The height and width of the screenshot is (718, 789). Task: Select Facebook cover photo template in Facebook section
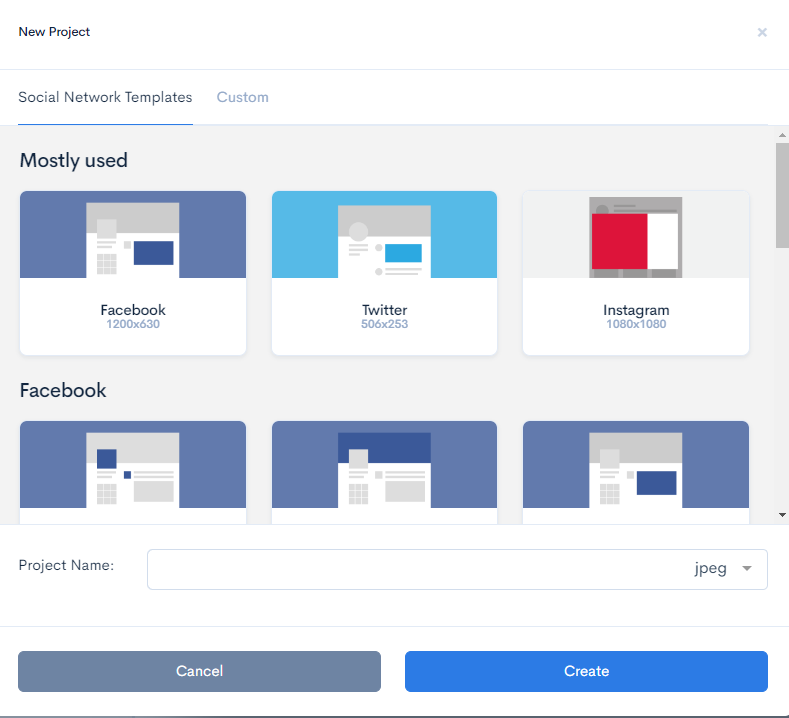point(384,465)
